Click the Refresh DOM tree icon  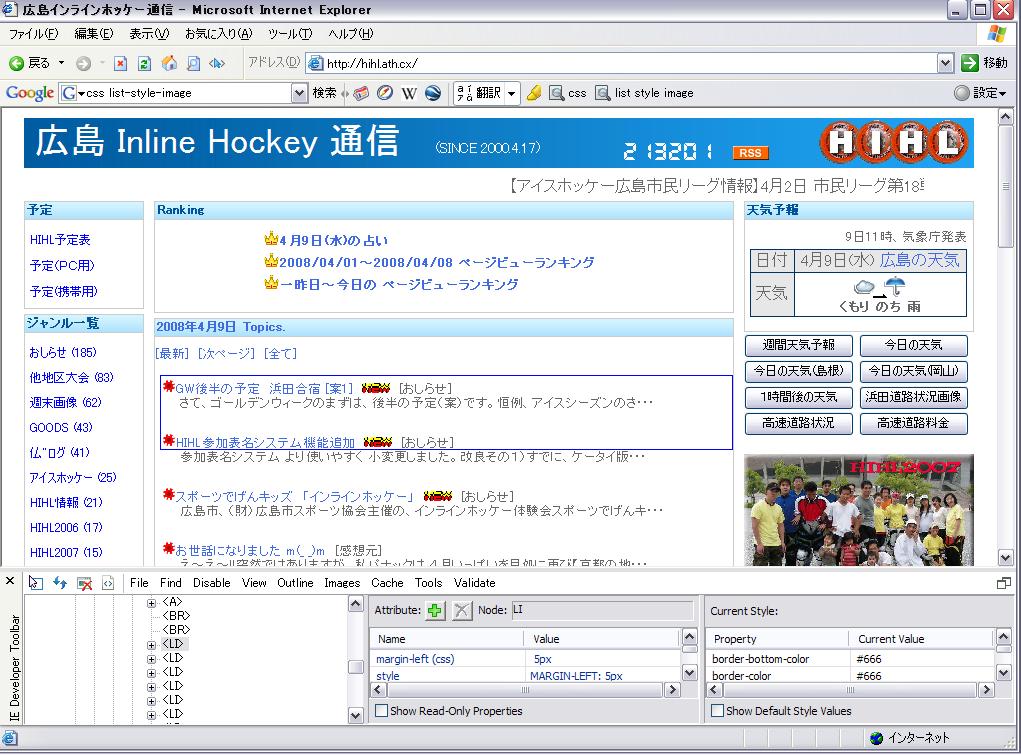point(60,583)
